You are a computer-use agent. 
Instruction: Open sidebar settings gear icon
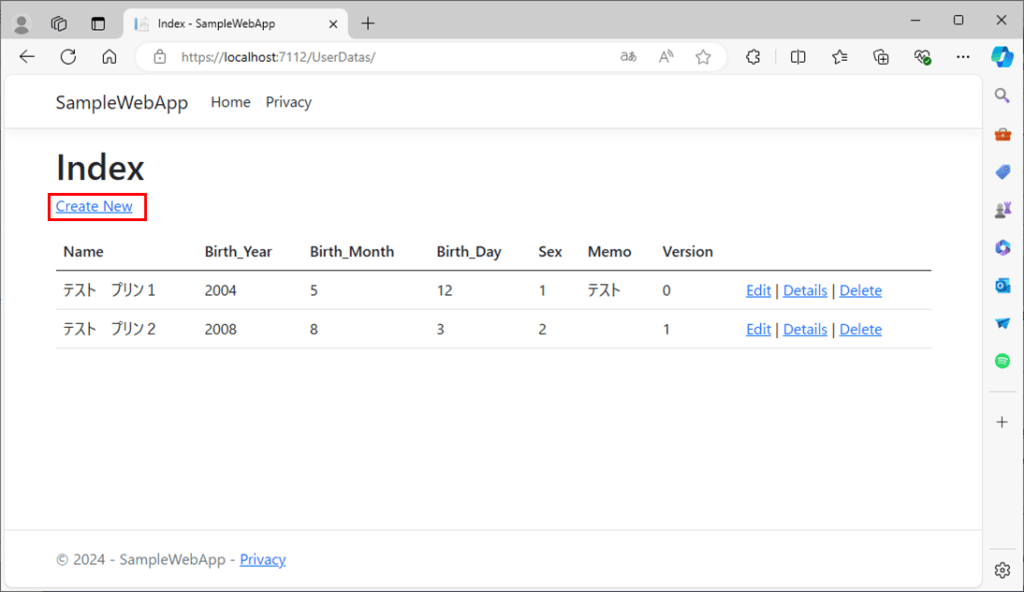1002,570
